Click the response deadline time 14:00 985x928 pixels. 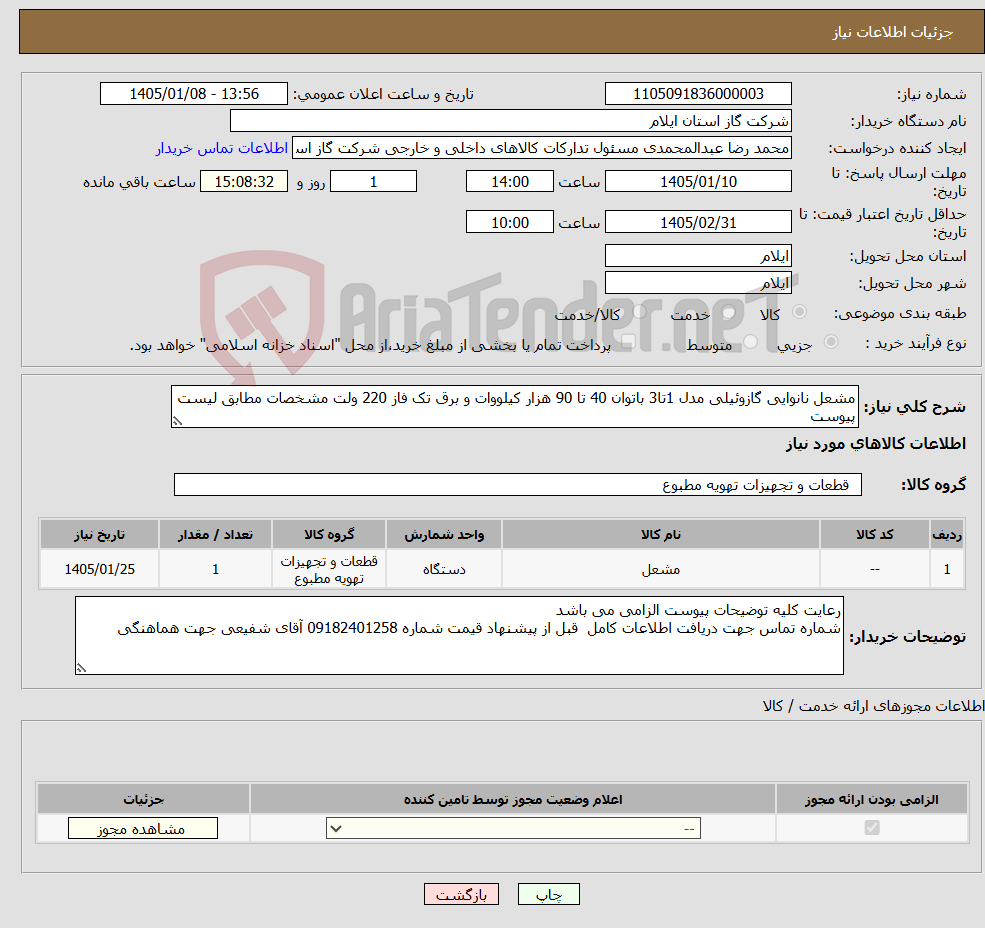509,182
